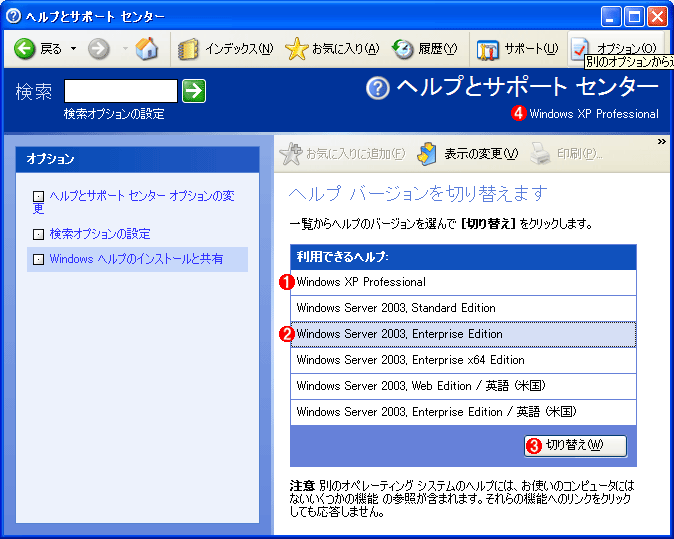Click the grey Forward arrow icon
The height and width of the screenshot is (539, 674).
click(x=98, y=49)
